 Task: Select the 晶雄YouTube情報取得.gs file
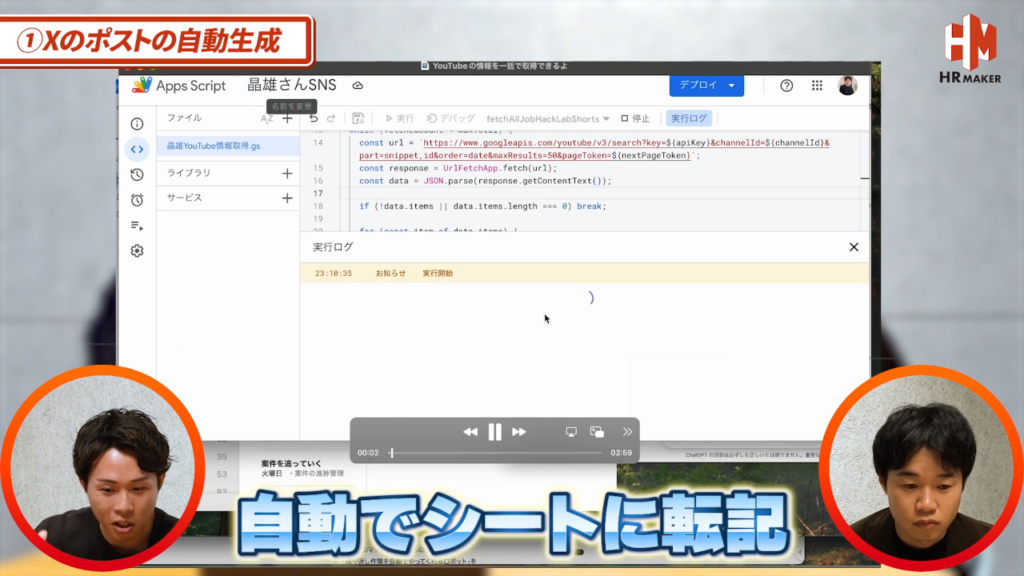pos(228,146)
